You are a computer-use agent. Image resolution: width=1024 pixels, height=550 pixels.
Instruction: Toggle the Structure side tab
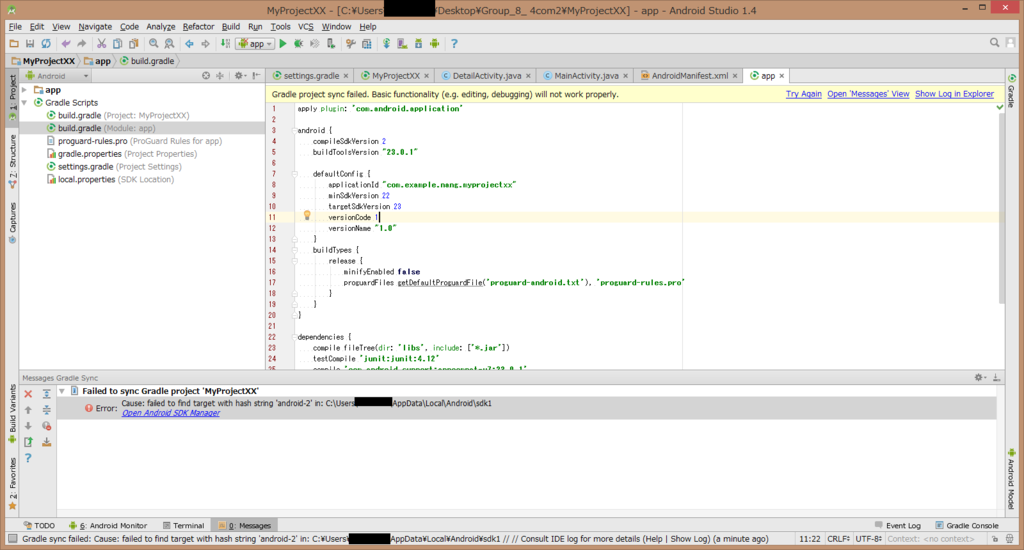click(12, 161)
